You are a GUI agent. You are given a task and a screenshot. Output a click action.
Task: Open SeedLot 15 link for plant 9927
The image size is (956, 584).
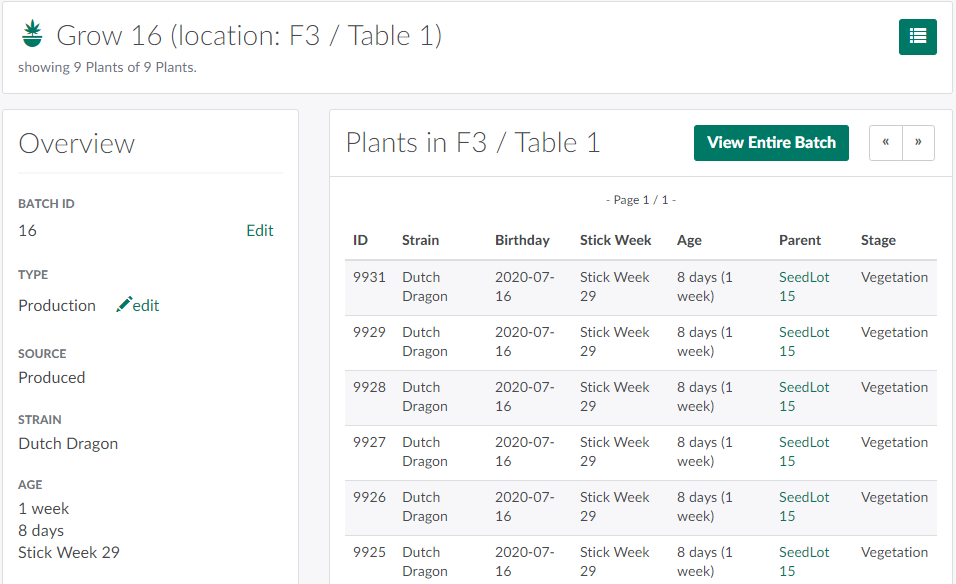tap(804, 452)
